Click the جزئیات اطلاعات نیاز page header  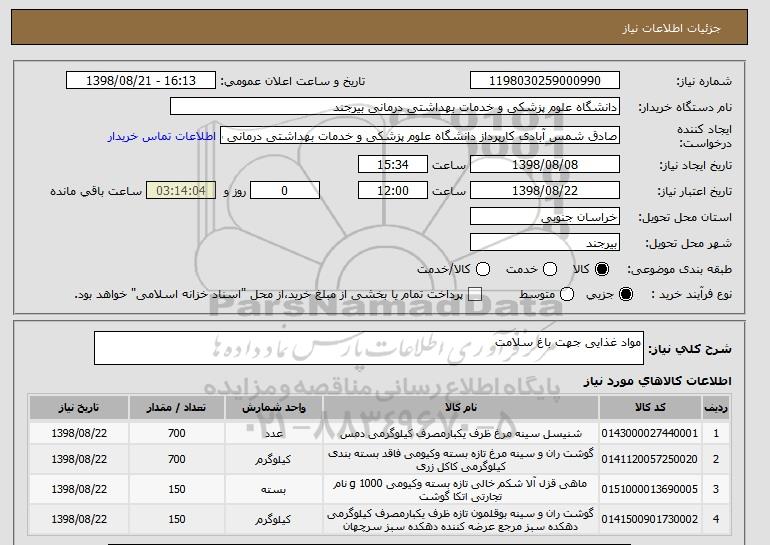(x=671, y=28)
